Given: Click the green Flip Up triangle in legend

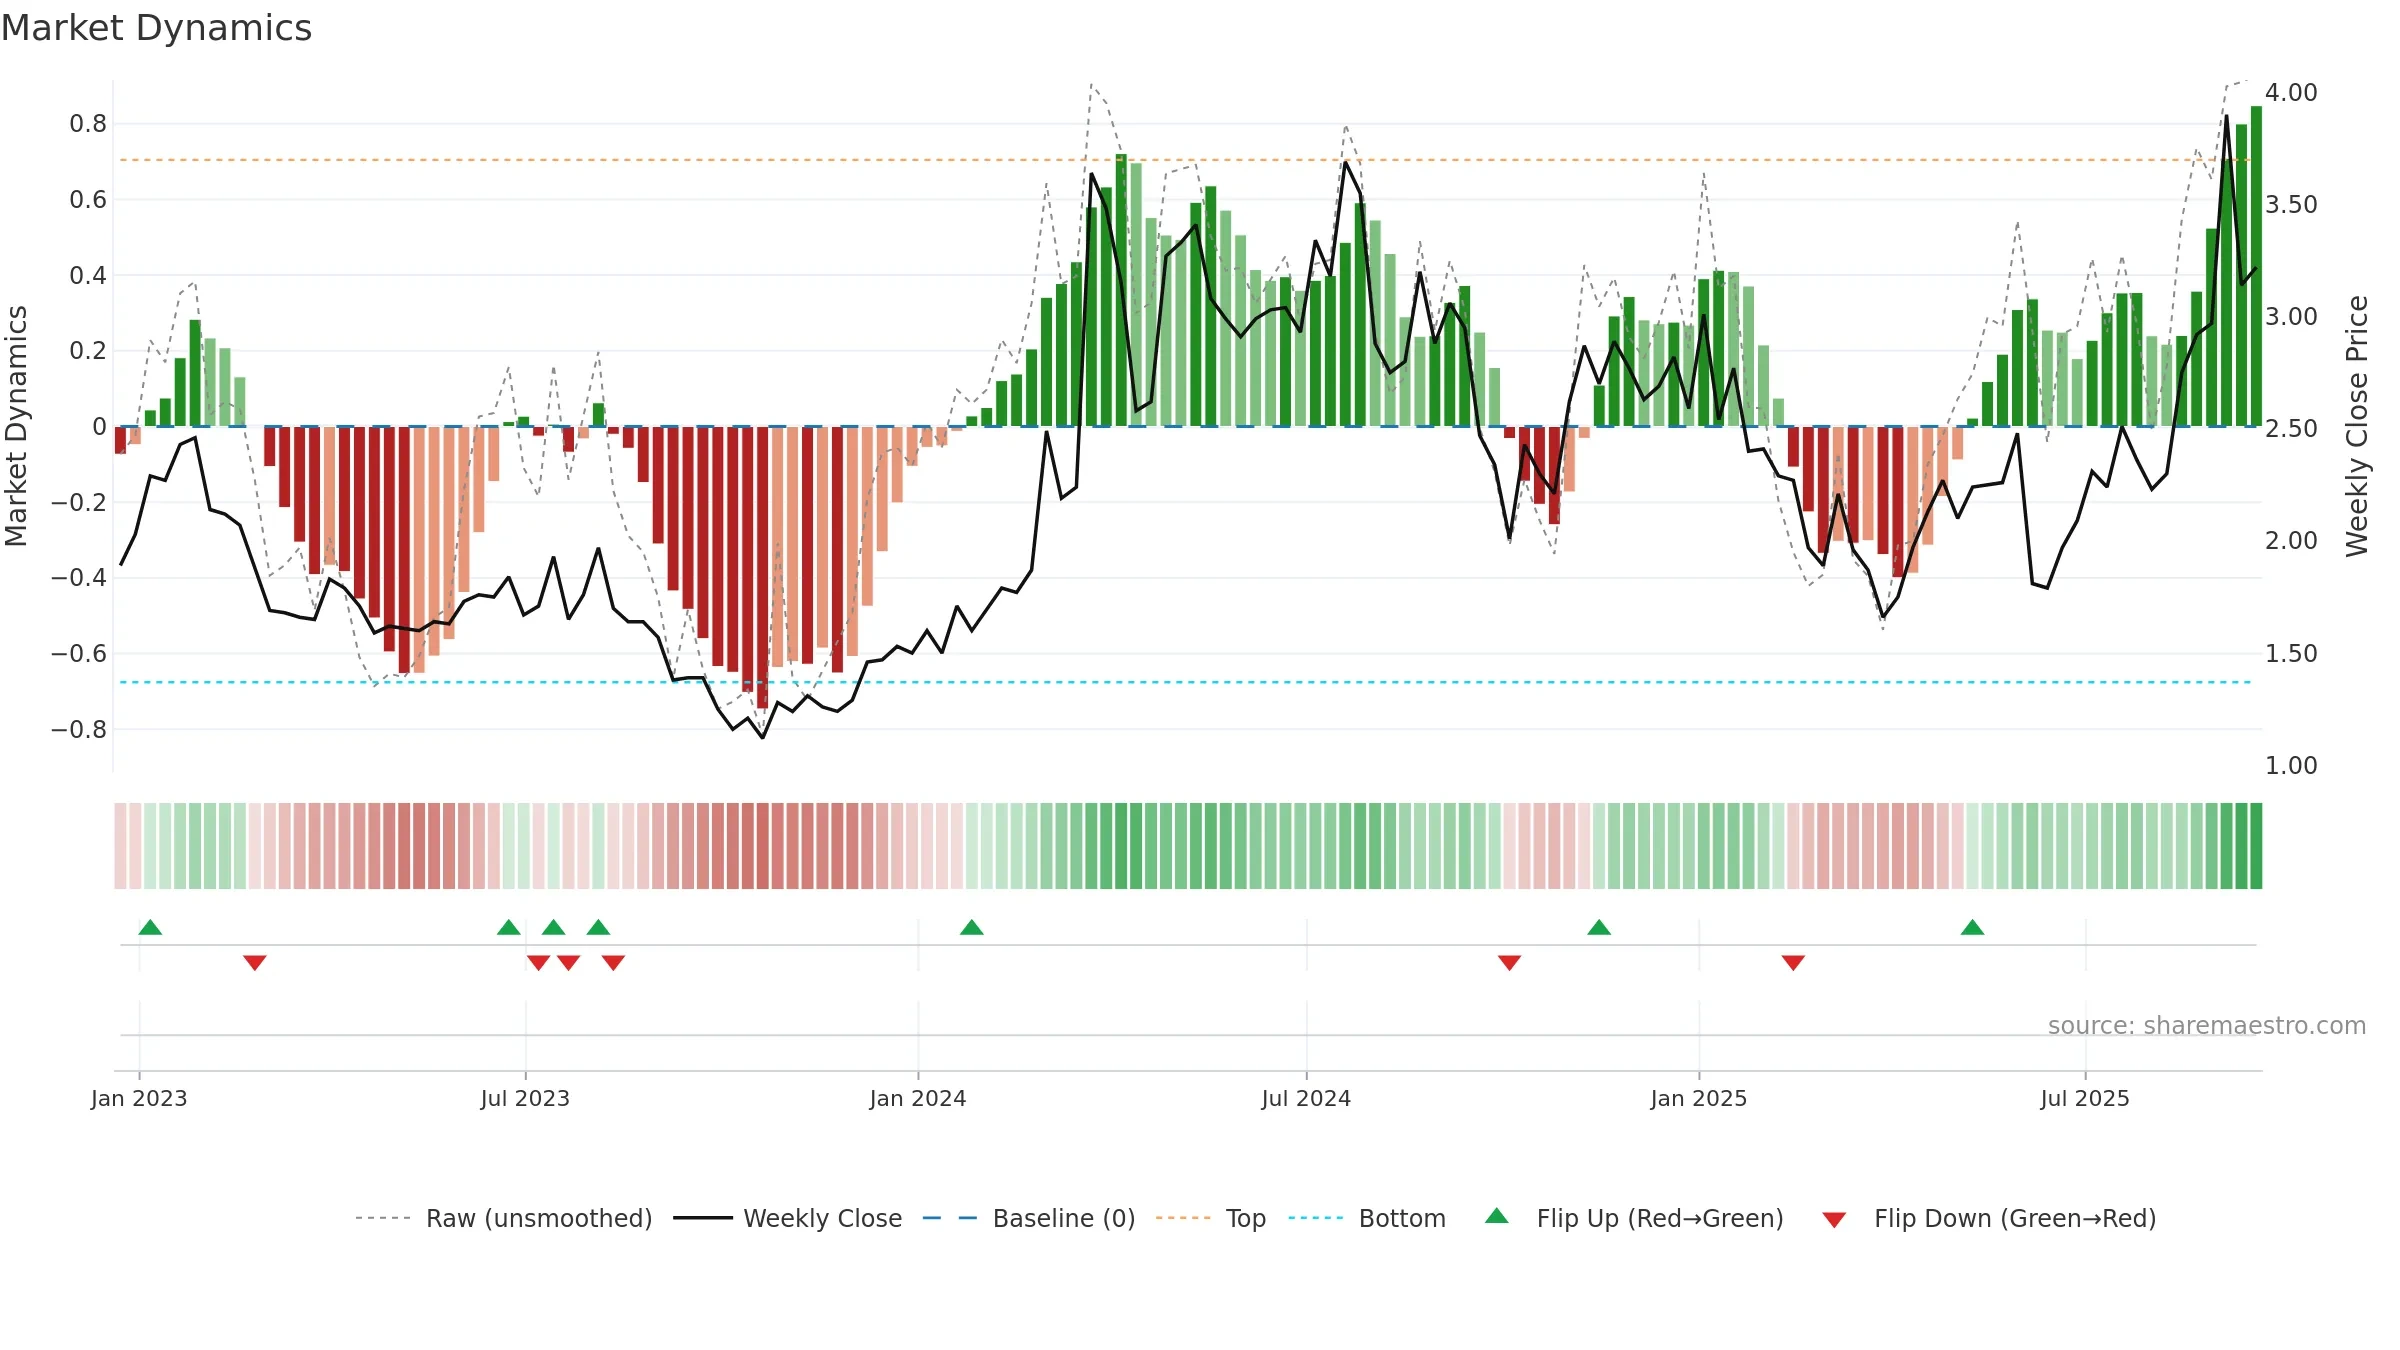Looking at the screenshot, I should point(1497,1216).
